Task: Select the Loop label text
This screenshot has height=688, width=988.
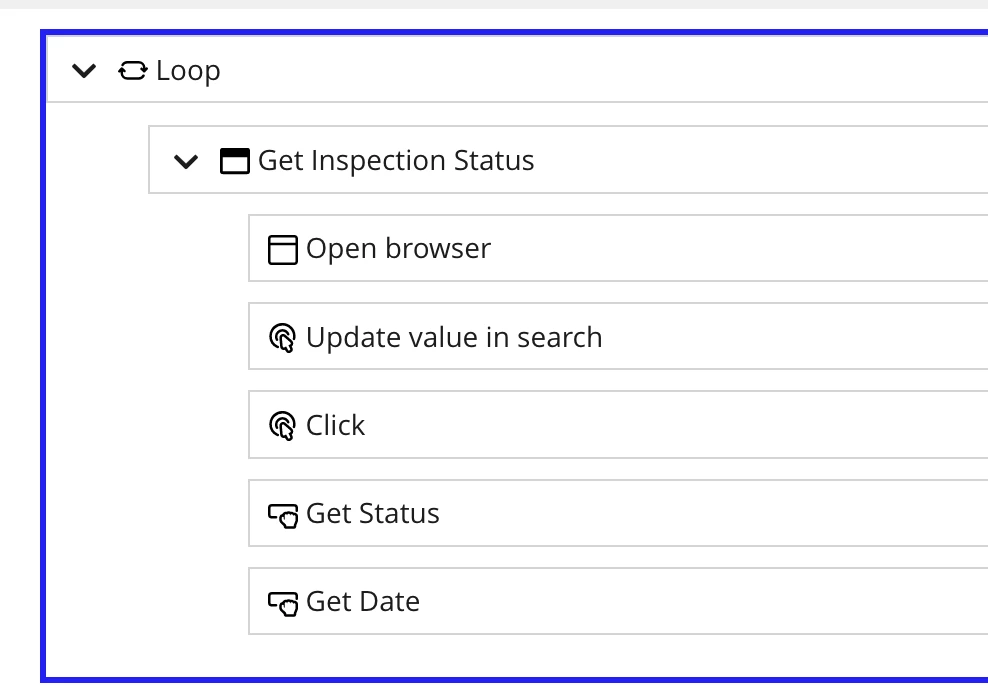Action: 188,71
